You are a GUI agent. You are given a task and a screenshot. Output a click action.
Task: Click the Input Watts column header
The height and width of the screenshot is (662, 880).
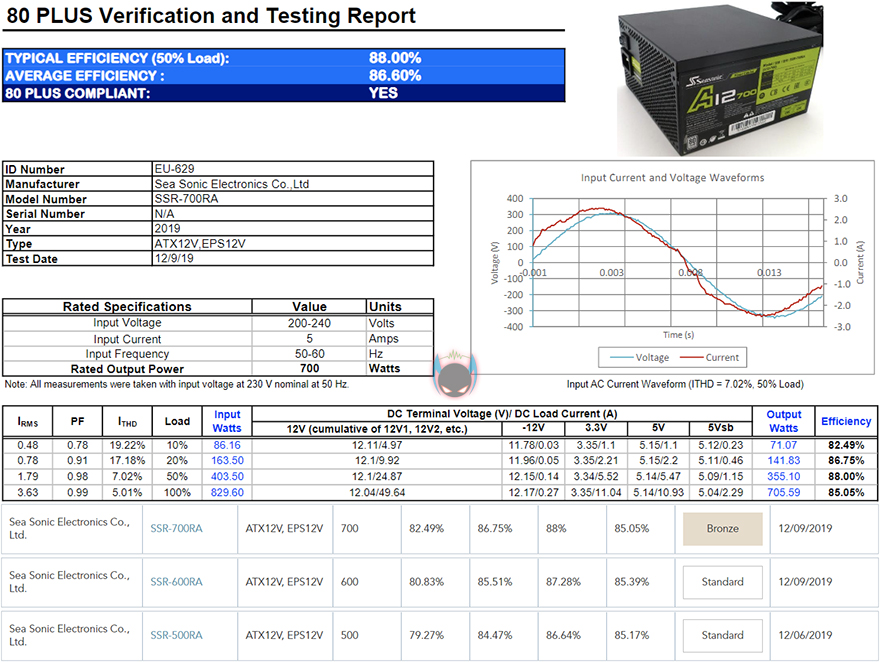click(x=227, y=421)
